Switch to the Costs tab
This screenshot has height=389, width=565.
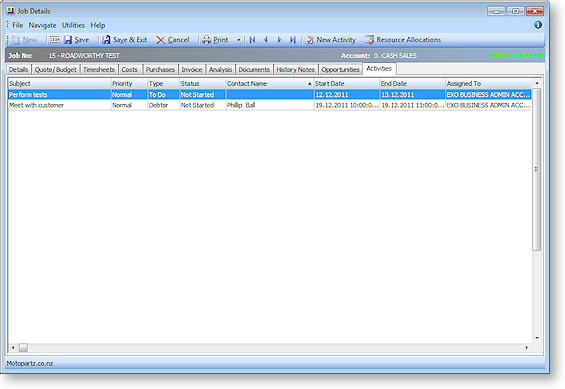[x=130, y=70]
